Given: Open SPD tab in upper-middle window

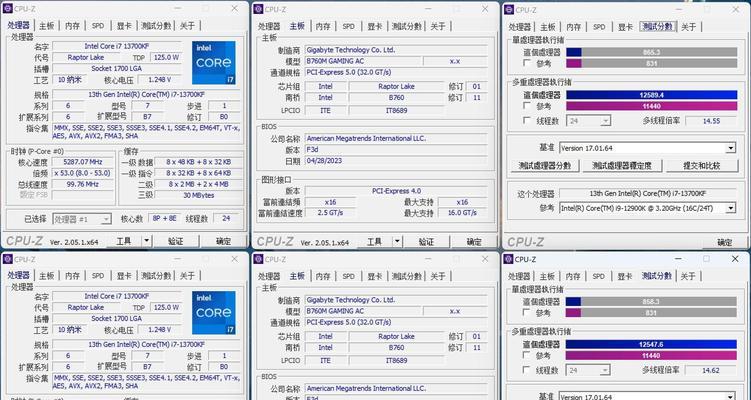Looking at the screenshot, I should coord(349,26).
